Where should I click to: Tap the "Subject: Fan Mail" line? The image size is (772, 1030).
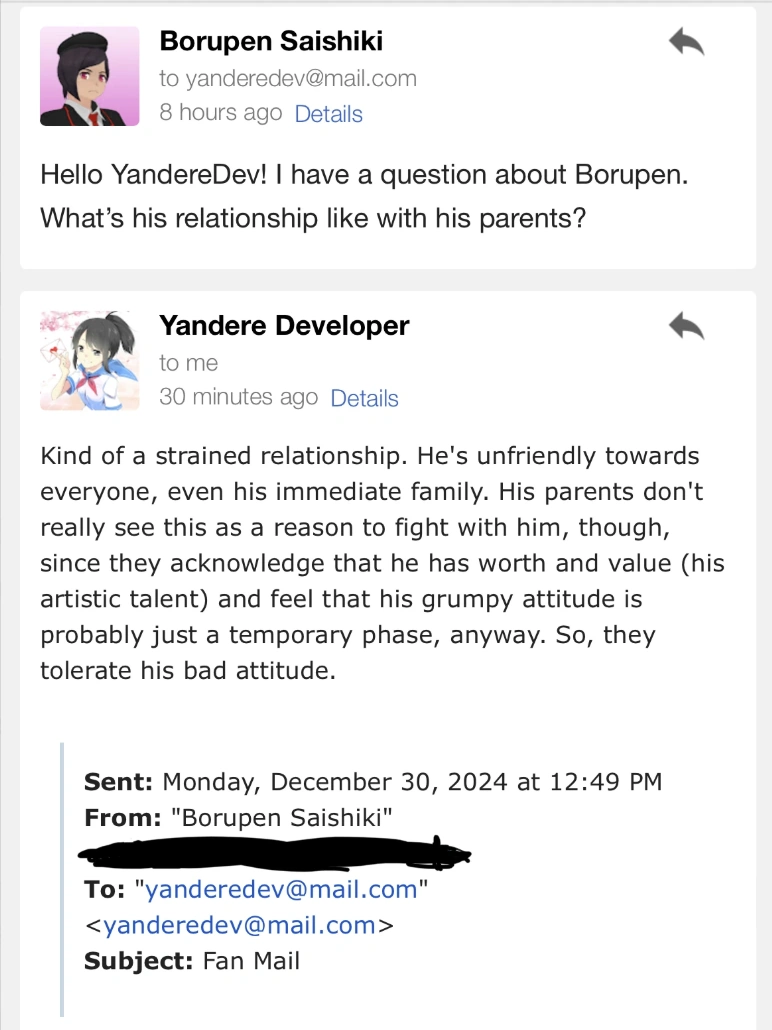192,961
